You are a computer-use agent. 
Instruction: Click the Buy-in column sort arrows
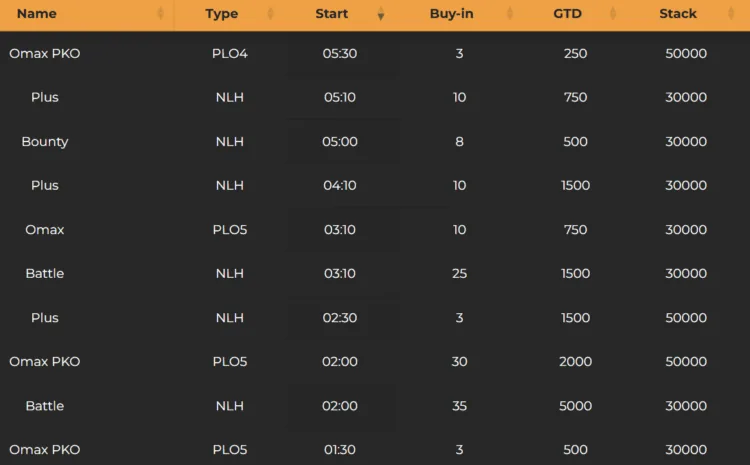coord(510,13)
